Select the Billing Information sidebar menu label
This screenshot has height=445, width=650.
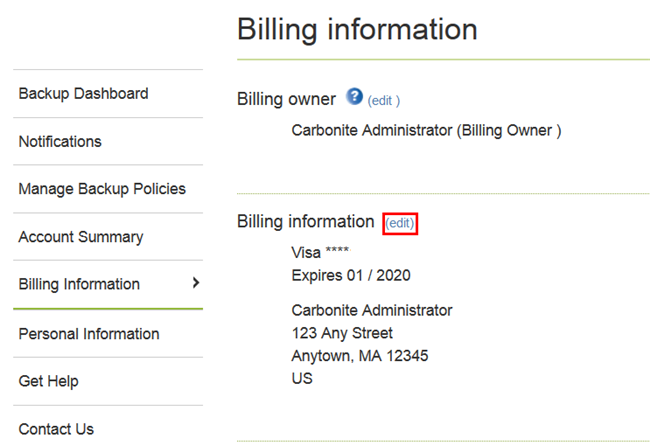[79, 284]
